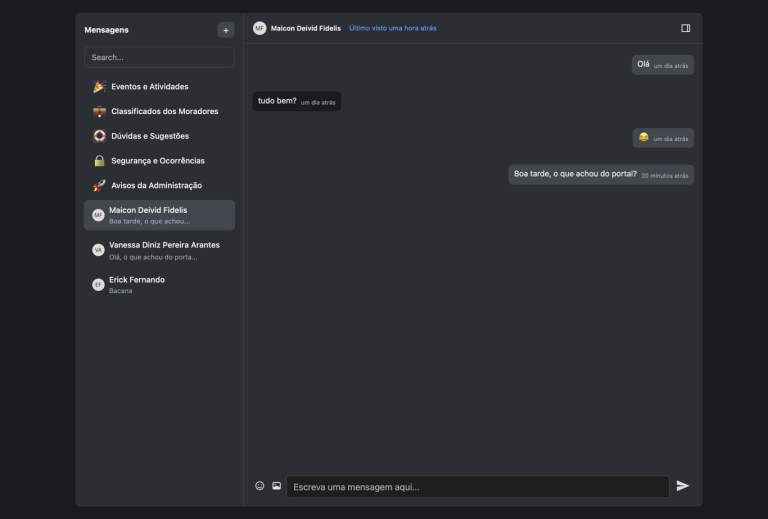Image resolution: width=768 pixels, height=519 pixels.
Task: Select the Classificados dos Moradores channel
Action: 164,111
